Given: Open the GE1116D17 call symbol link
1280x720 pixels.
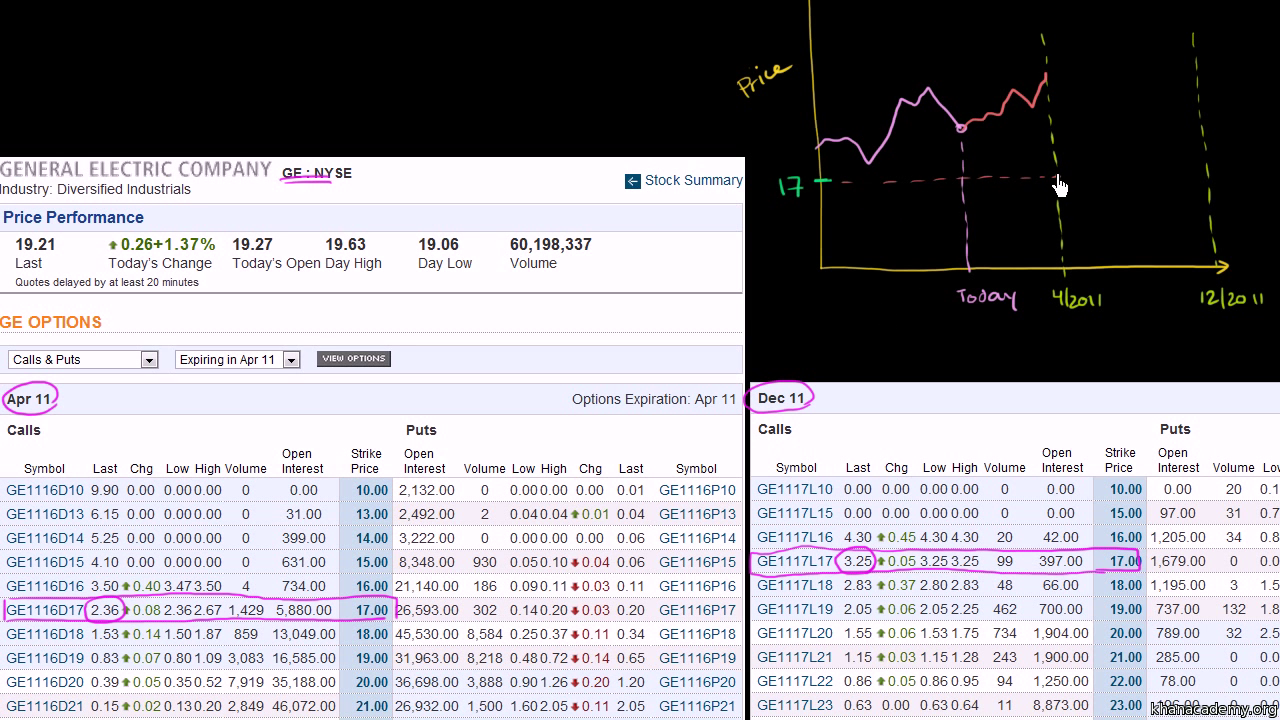Looking at the screenshot, I should click(x=45, y=610).
